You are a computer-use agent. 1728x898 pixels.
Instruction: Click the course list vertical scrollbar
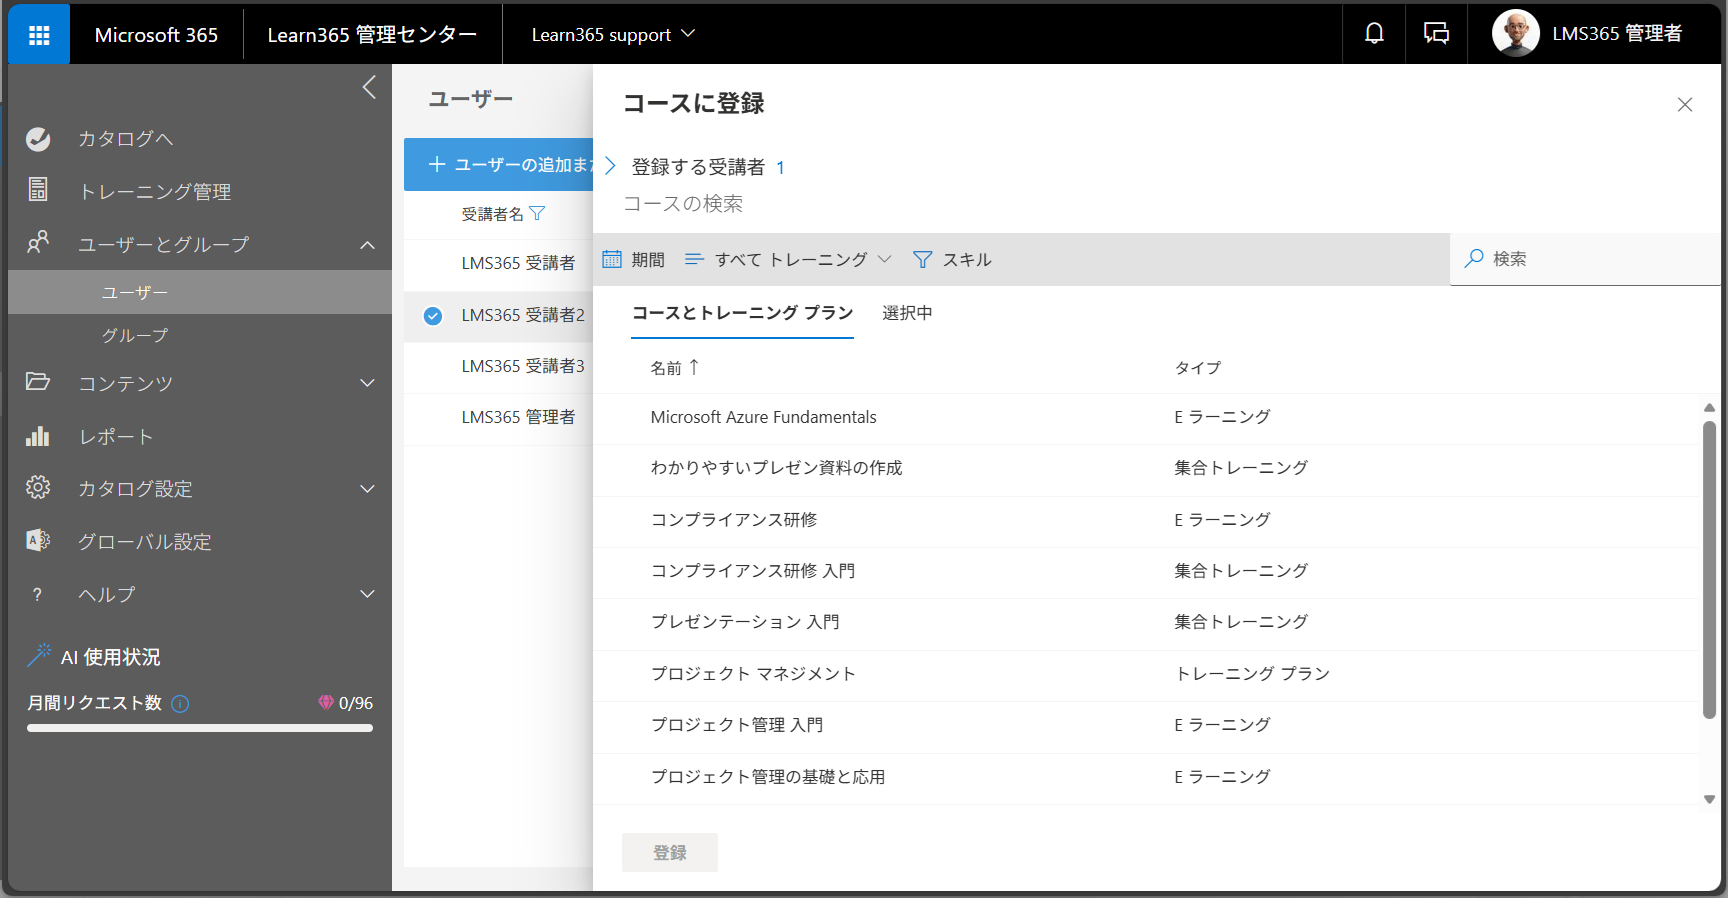(1709, 569)
